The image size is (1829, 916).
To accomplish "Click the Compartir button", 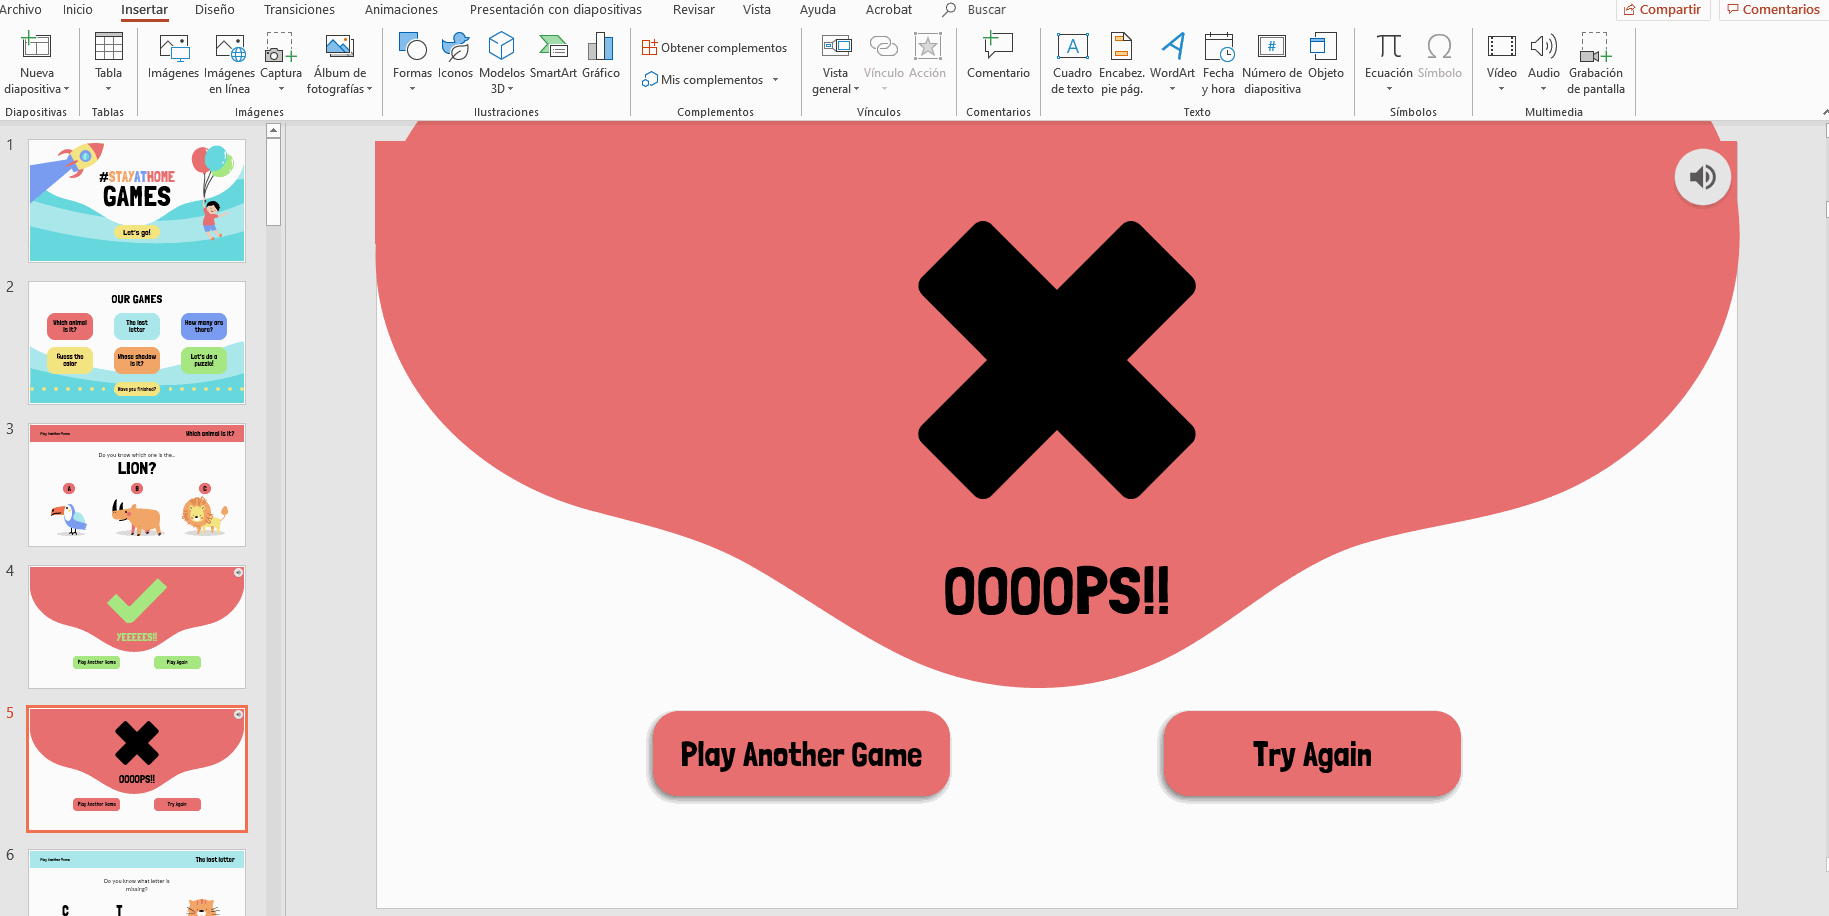I will point(1662,10).
